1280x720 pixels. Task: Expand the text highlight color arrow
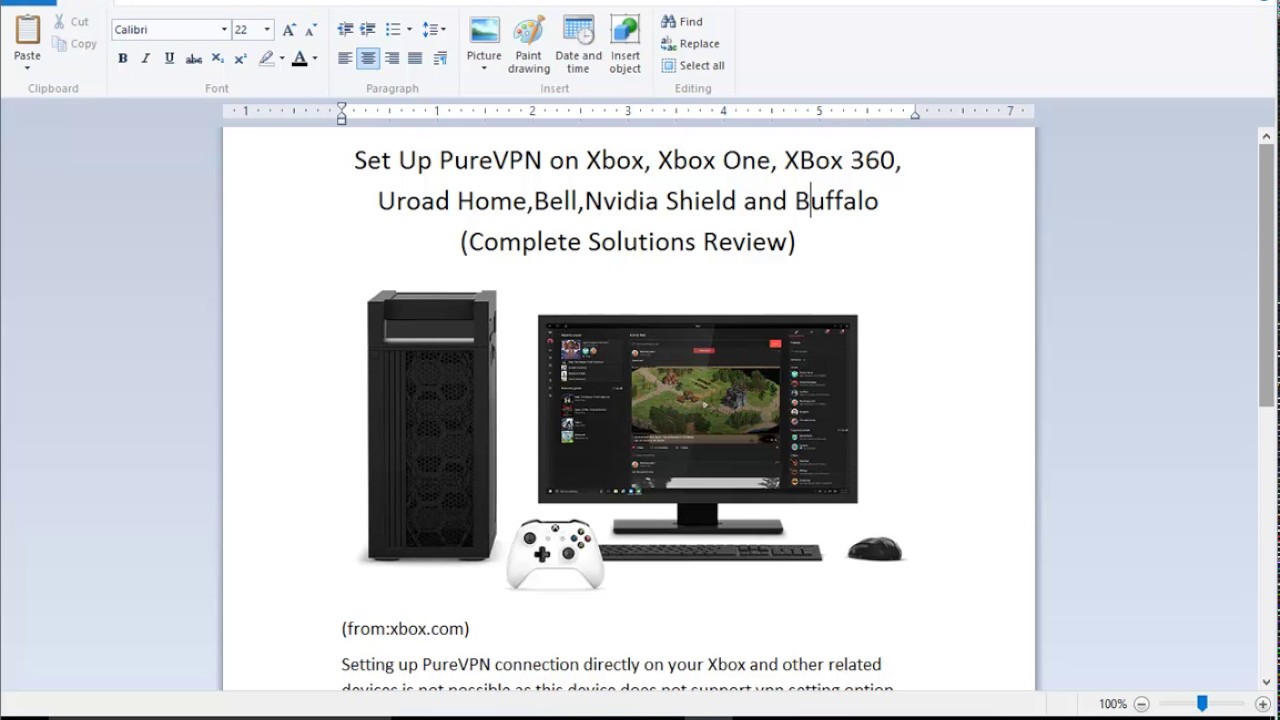[282, 59]
